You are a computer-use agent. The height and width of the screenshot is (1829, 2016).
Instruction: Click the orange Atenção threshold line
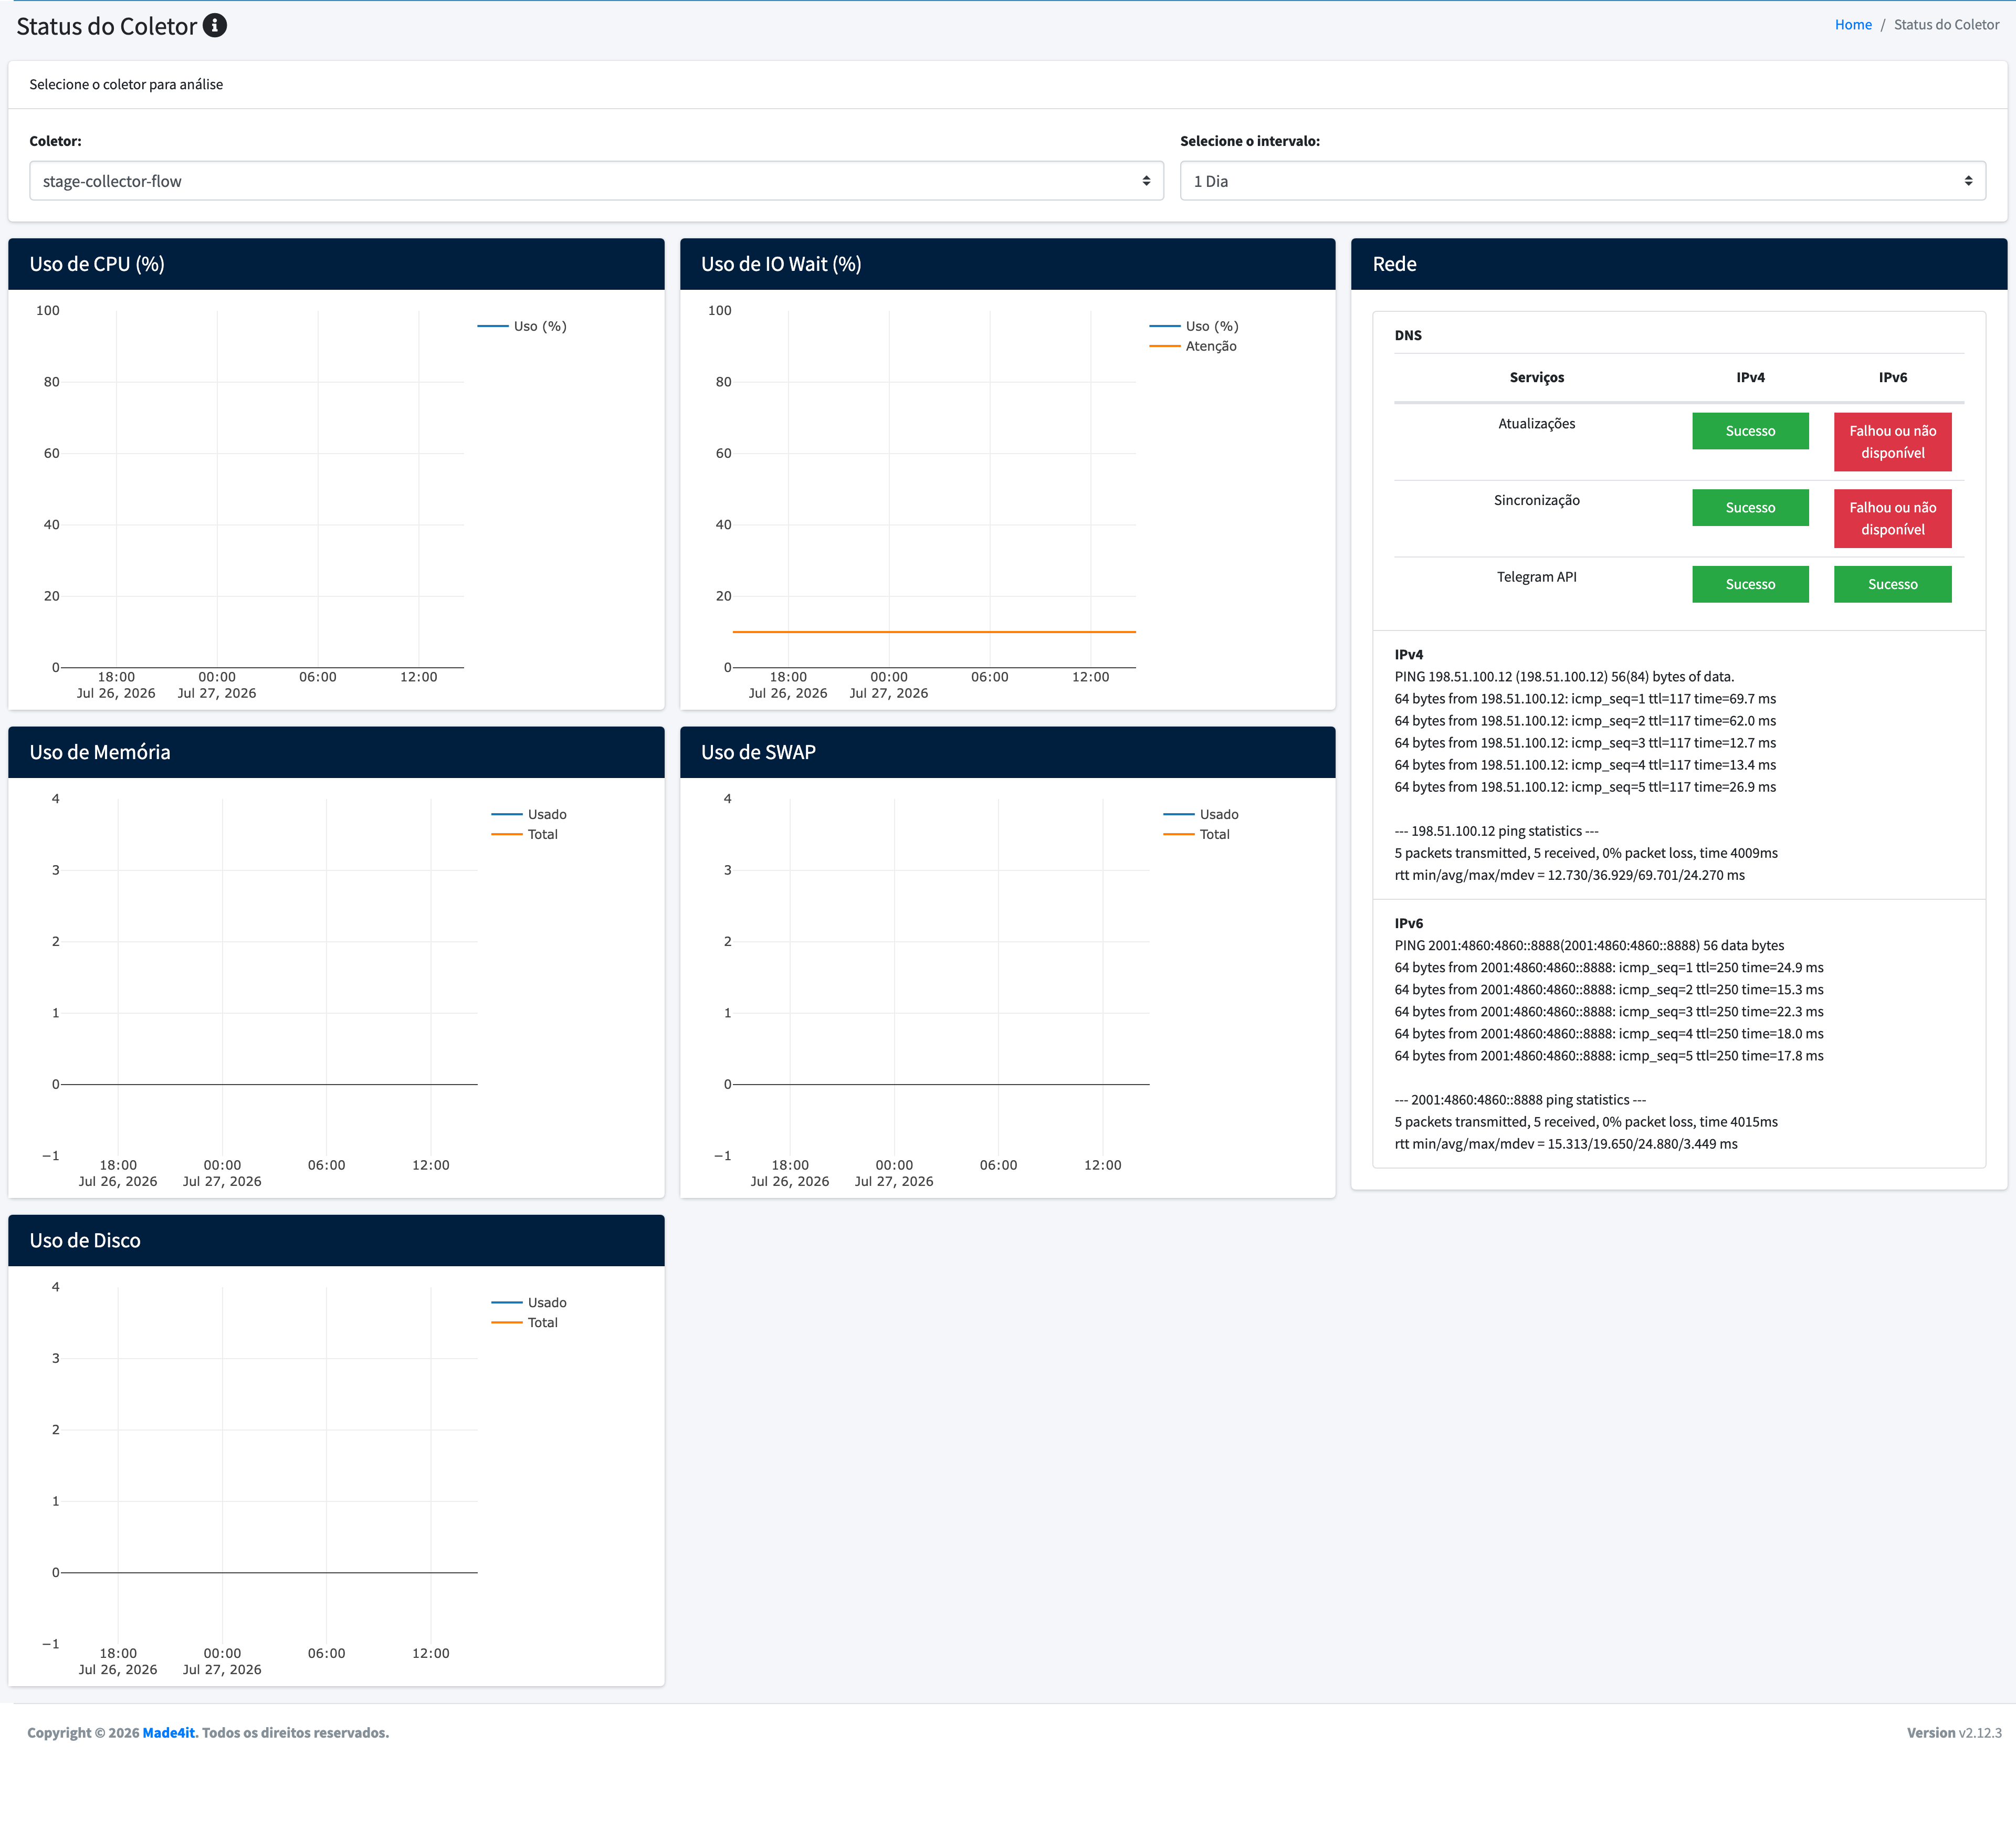[934, 632]
